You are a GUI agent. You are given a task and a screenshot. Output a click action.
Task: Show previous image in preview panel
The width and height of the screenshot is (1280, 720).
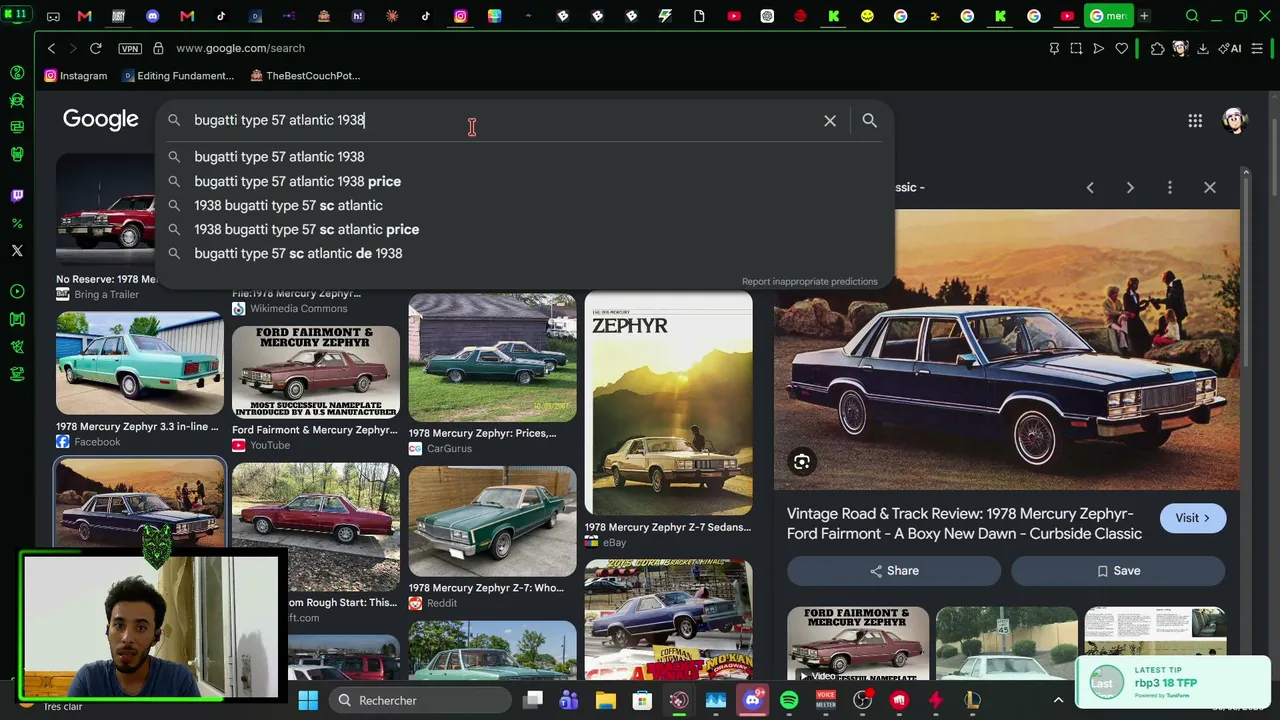1090,187
